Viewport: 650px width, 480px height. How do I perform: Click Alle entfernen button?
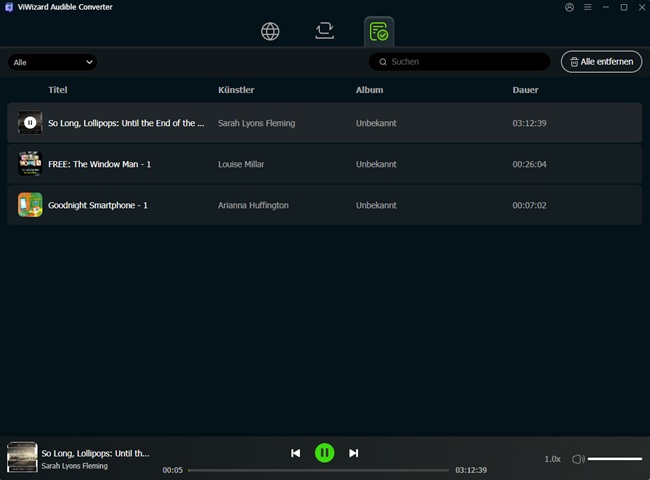[x=601, y=62]
